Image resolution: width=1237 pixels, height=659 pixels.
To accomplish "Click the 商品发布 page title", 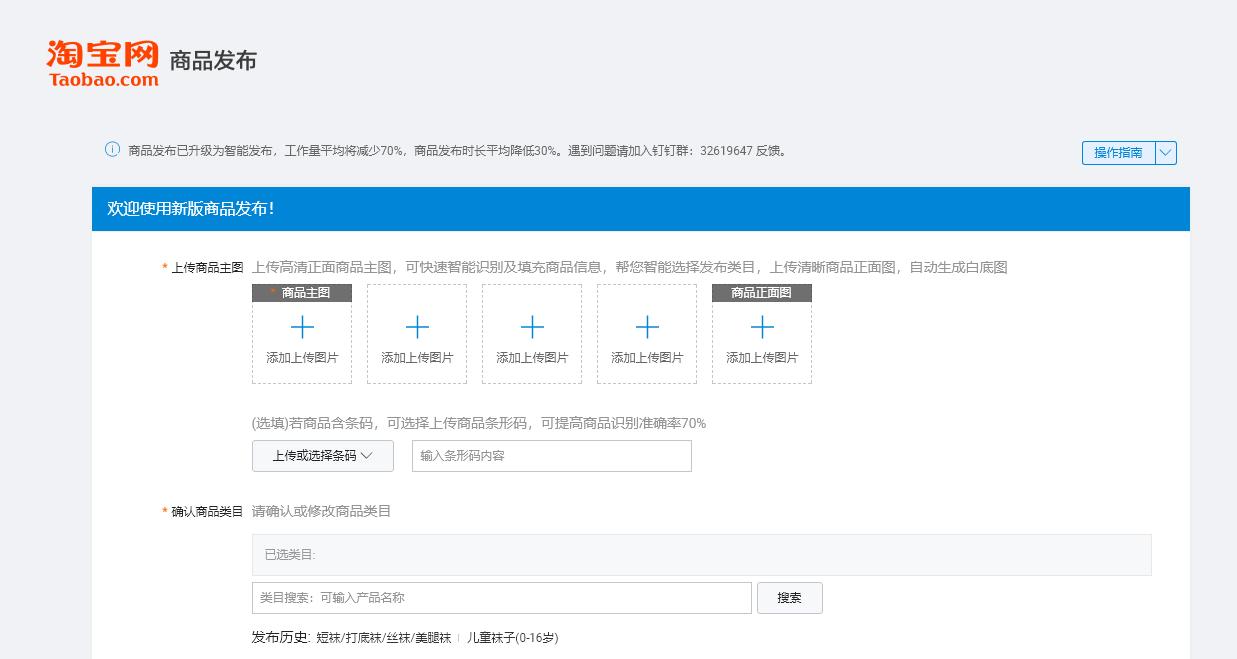I will pos(215,60).
